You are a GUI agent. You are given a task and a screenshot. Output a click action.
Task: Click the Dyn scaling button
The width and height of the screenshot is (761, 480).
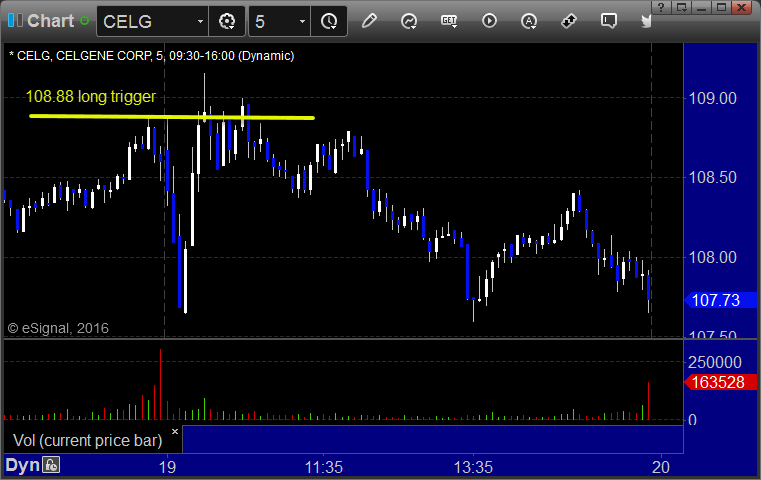[x=22, y=465]
